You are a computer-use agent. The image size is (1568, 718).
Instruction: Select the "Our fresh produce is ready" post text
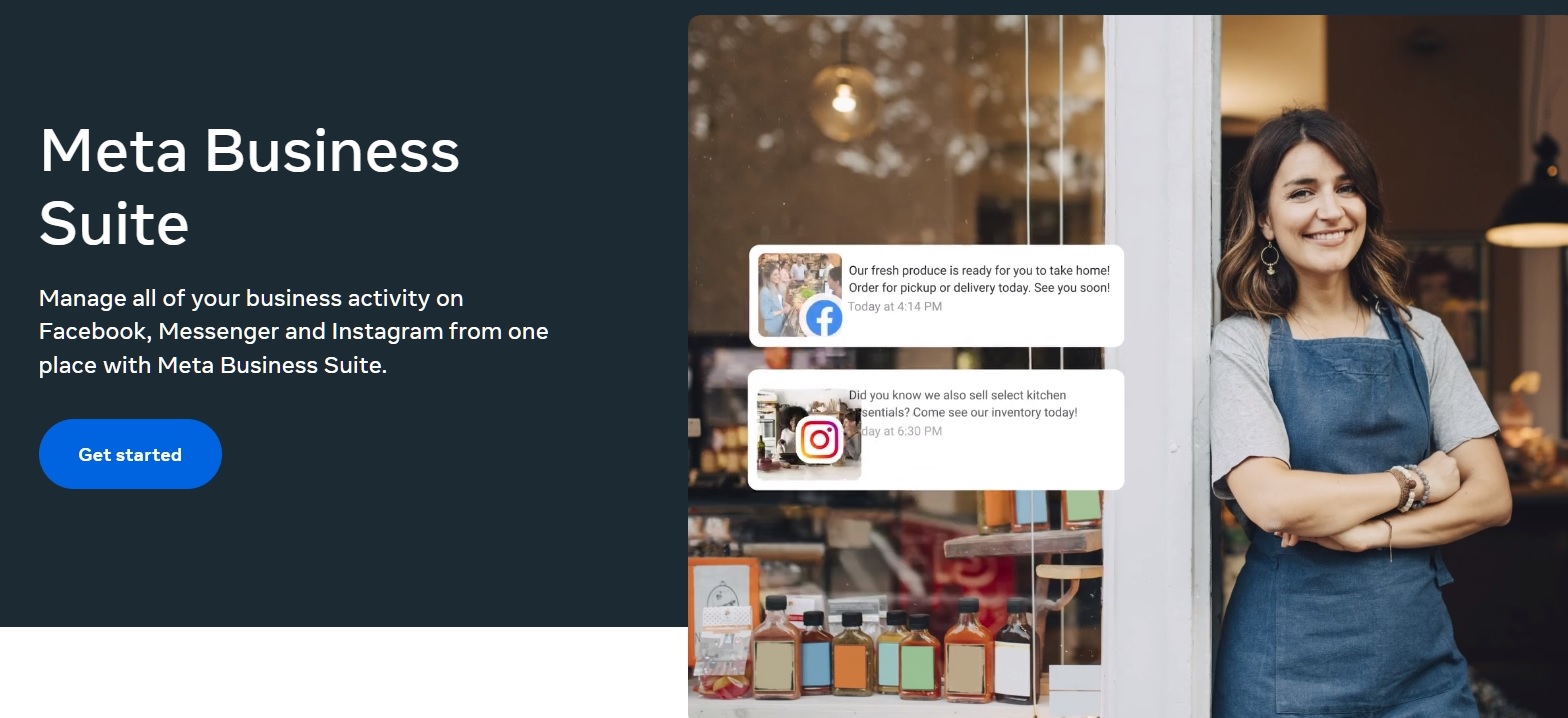tap(979, 279)
